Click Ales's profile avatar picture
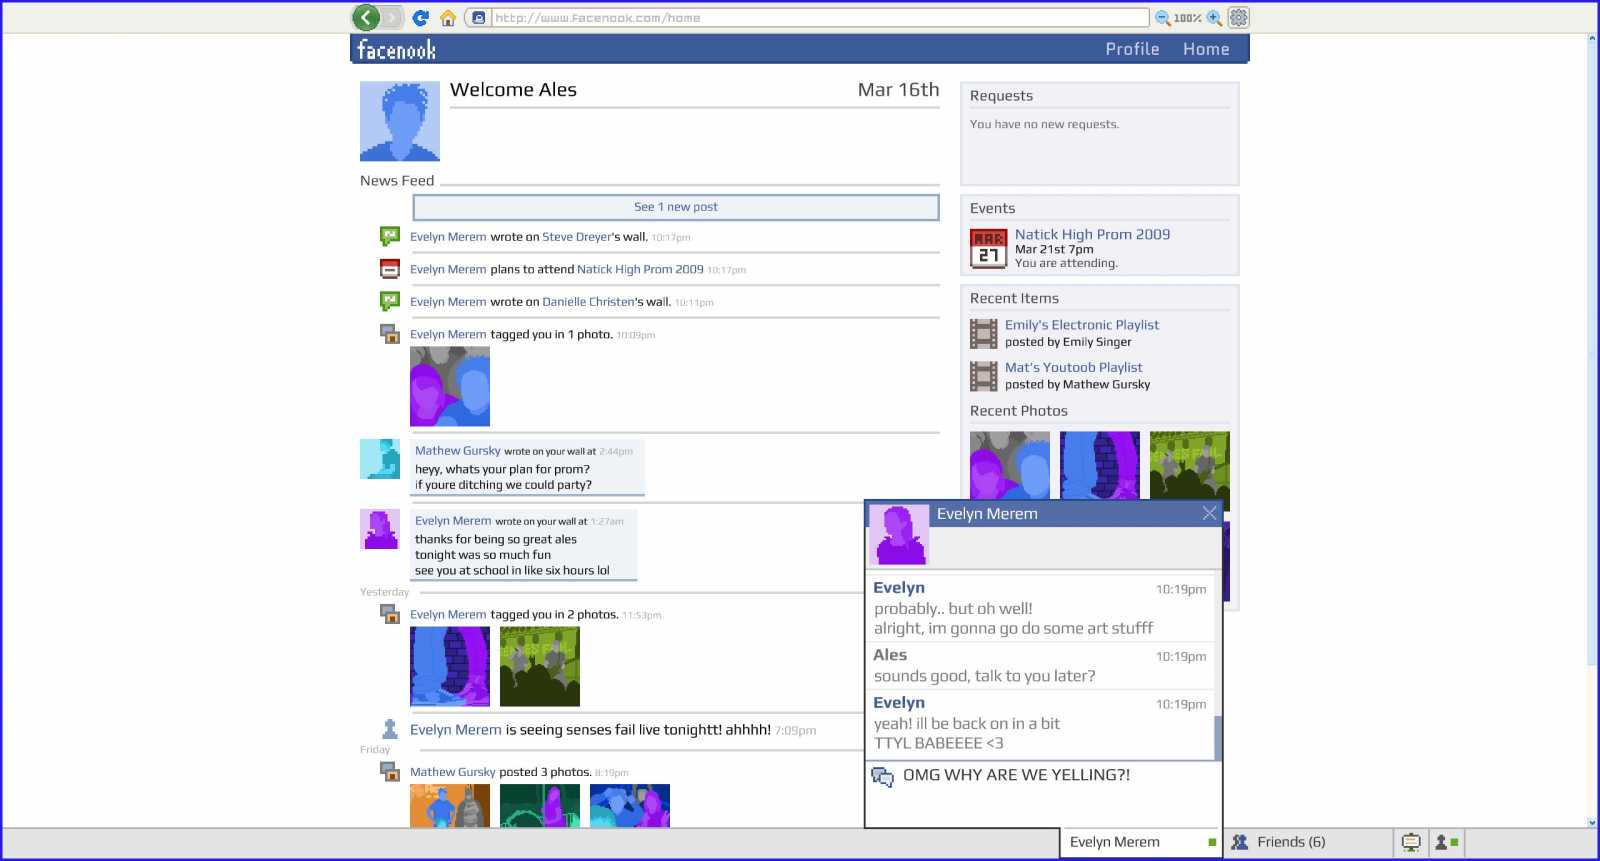Viewport: 1600px width, 861px height. point(400,121)
